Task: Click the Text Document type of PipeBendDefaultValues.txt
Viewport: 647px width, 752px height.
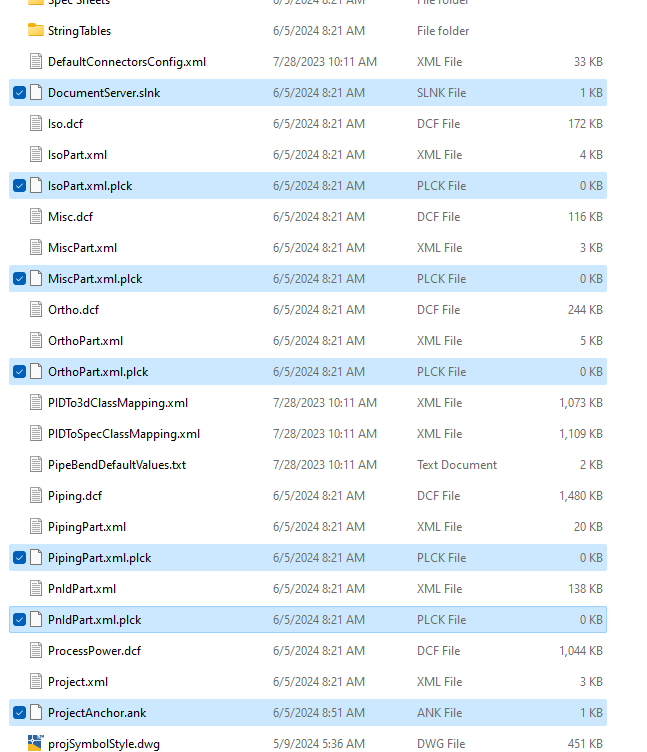Action: coord(457,465)
